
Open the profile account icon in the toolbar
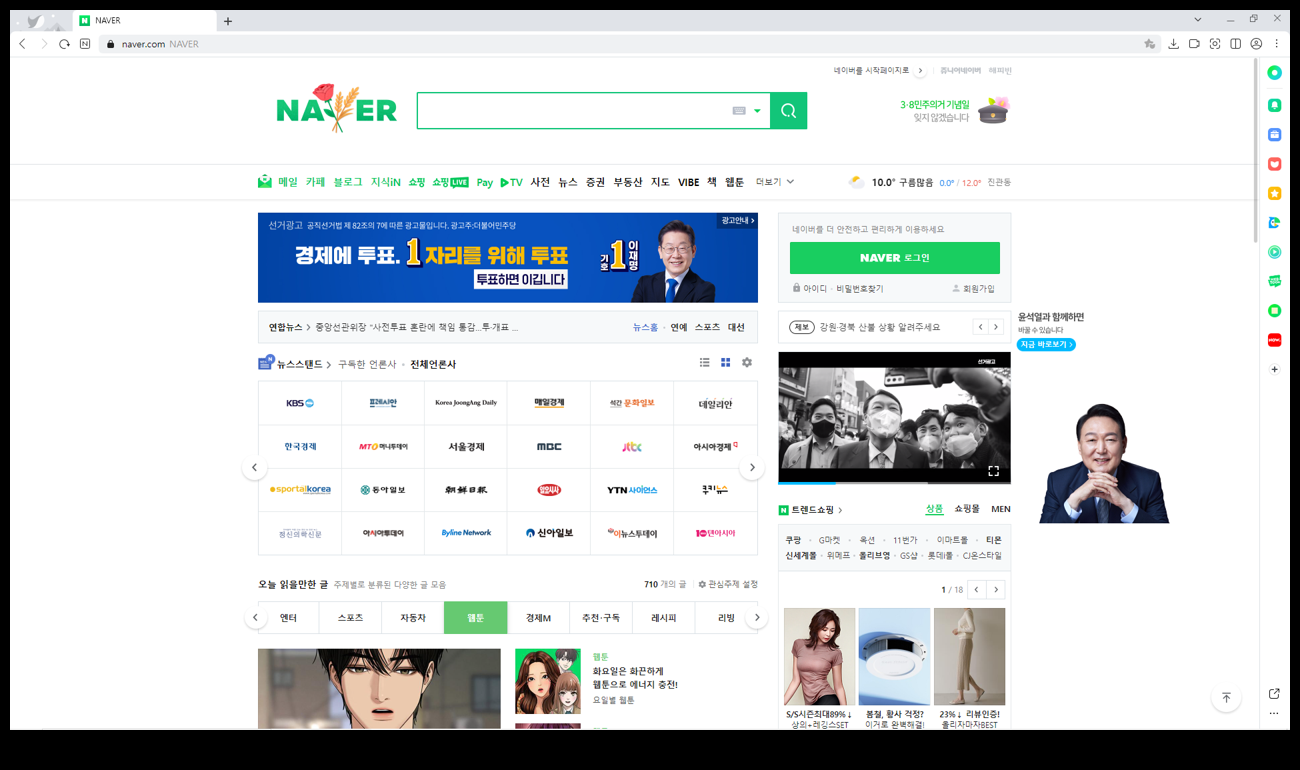(x=1256, y=44)
